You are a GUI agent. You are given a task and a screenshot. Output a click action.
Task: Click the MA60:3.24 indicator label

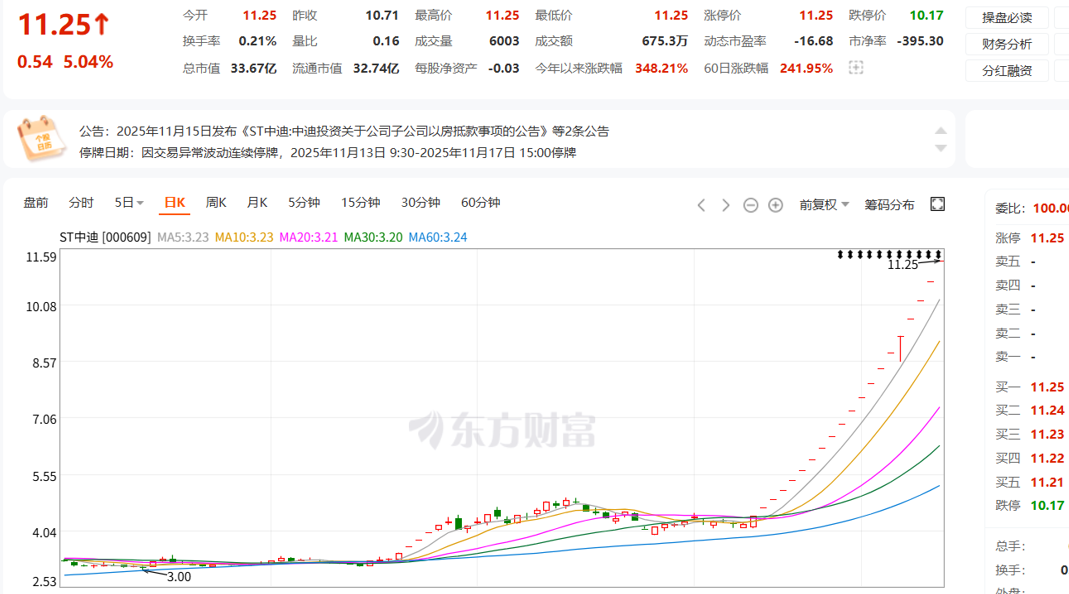(438, 237)
